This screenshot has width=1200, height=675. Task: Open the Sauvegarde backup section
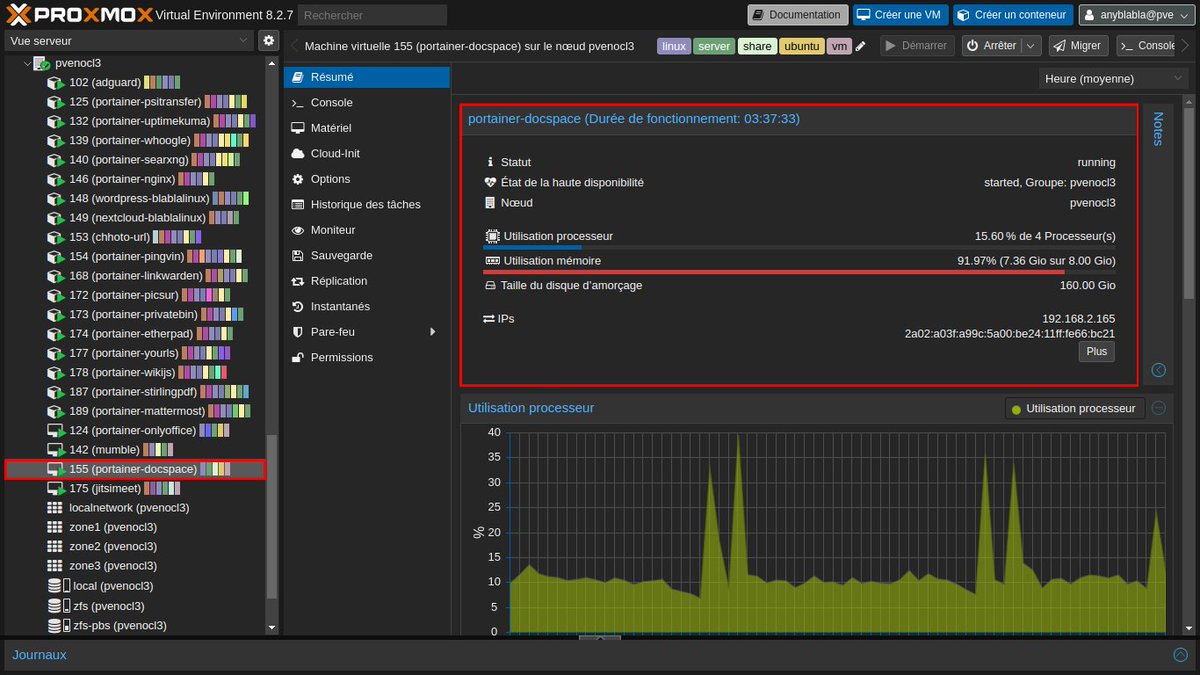(x=335, y=255)
